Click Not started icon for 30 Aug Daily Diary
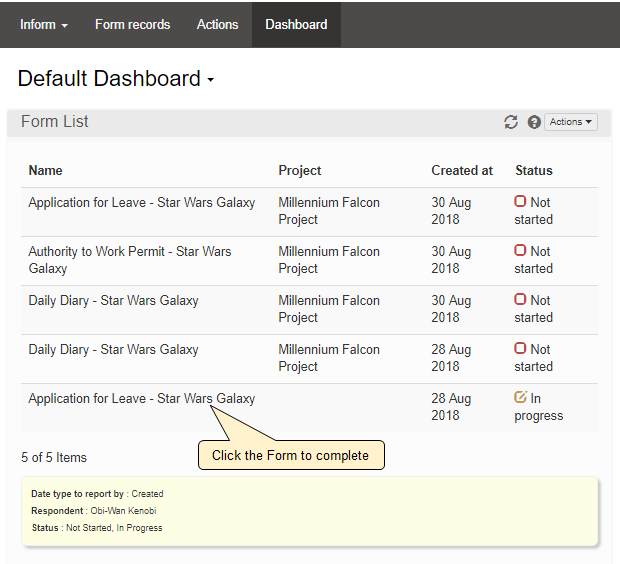 (520, 300)
